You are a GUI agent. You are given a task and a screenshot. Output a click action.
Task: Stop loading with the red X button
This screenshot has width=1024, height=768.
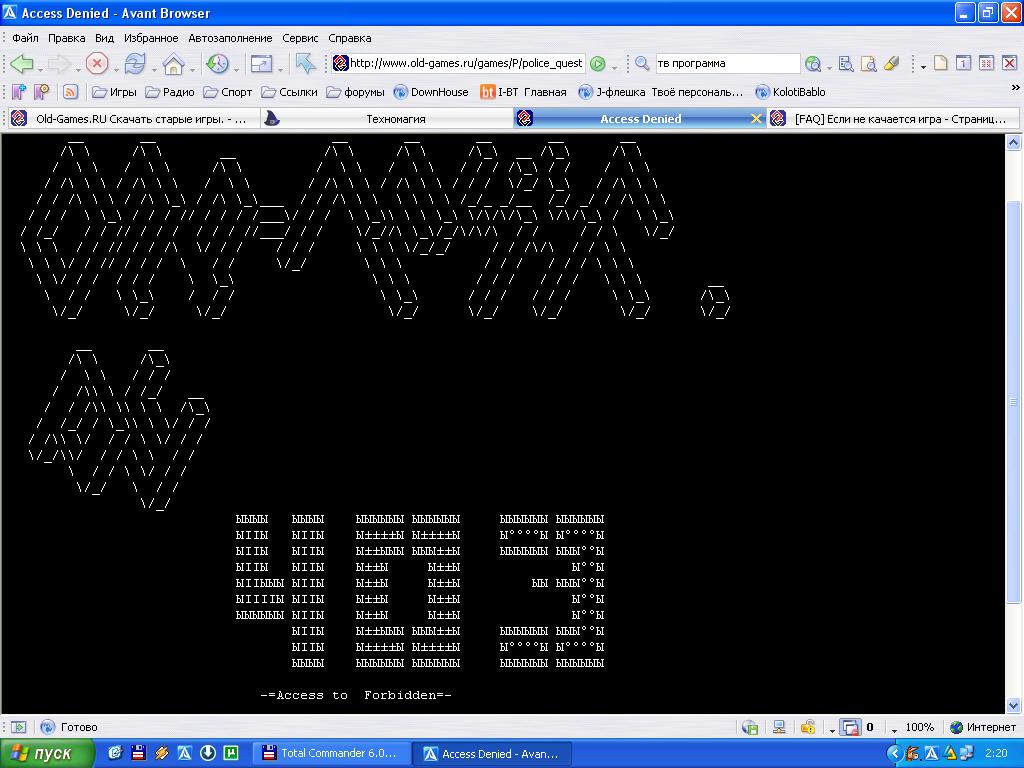[x=97, y=63]
